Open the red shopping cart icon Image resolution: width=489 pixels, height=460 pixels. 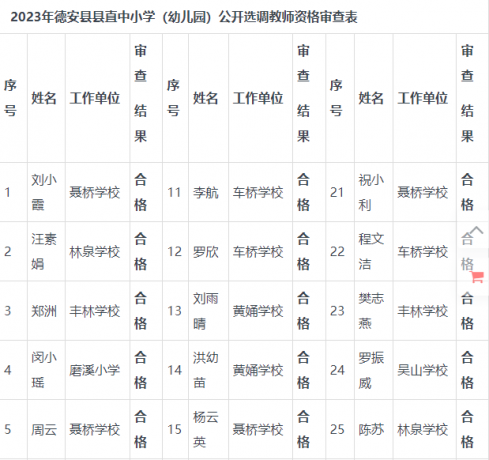point(477,277)
